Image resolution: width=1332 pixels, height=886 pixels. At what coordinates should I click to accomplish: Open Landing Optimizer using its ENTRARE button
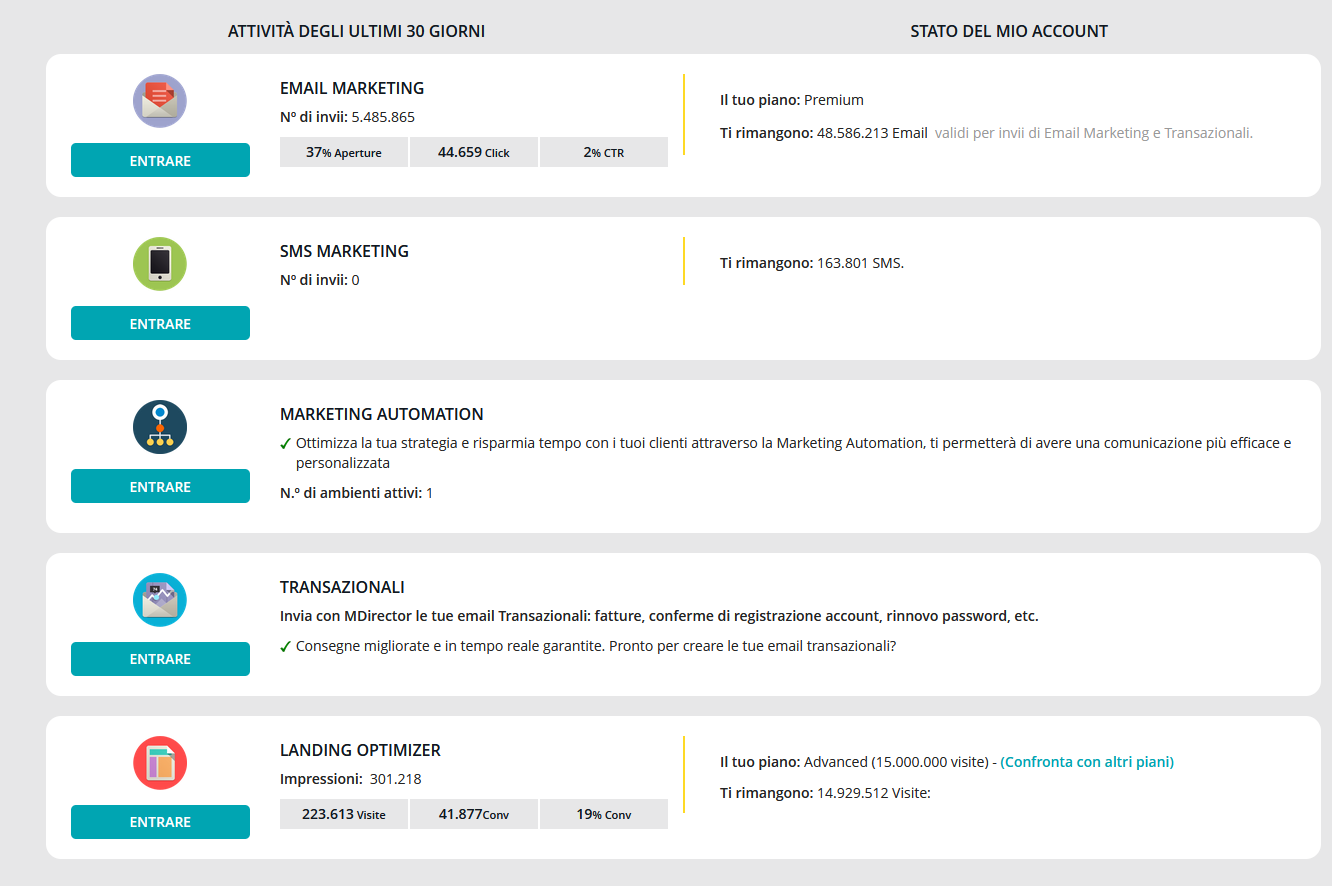(x=160, y=822)
